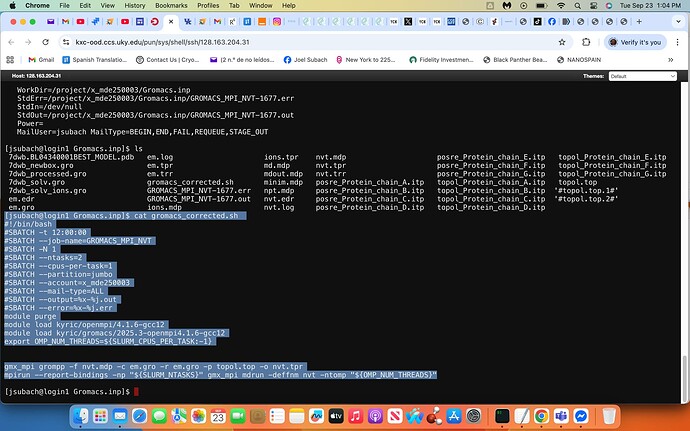Click the gromacs_corrected.sh file name in listing
The height and width of the screenshot is (431, 690).
pos(190,182)
